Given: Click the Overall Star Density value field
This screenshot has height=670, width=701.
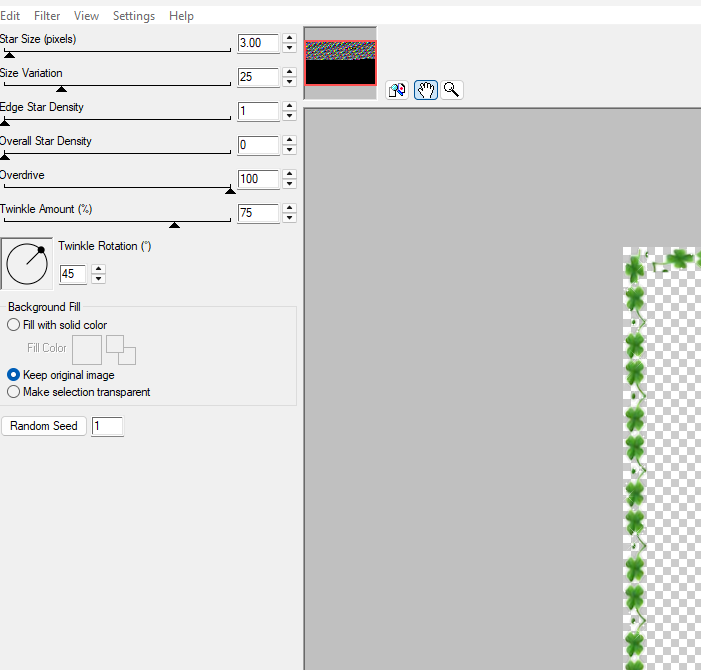Looking at the screenshot, I should pyautogui.click(x=257, y=145).
